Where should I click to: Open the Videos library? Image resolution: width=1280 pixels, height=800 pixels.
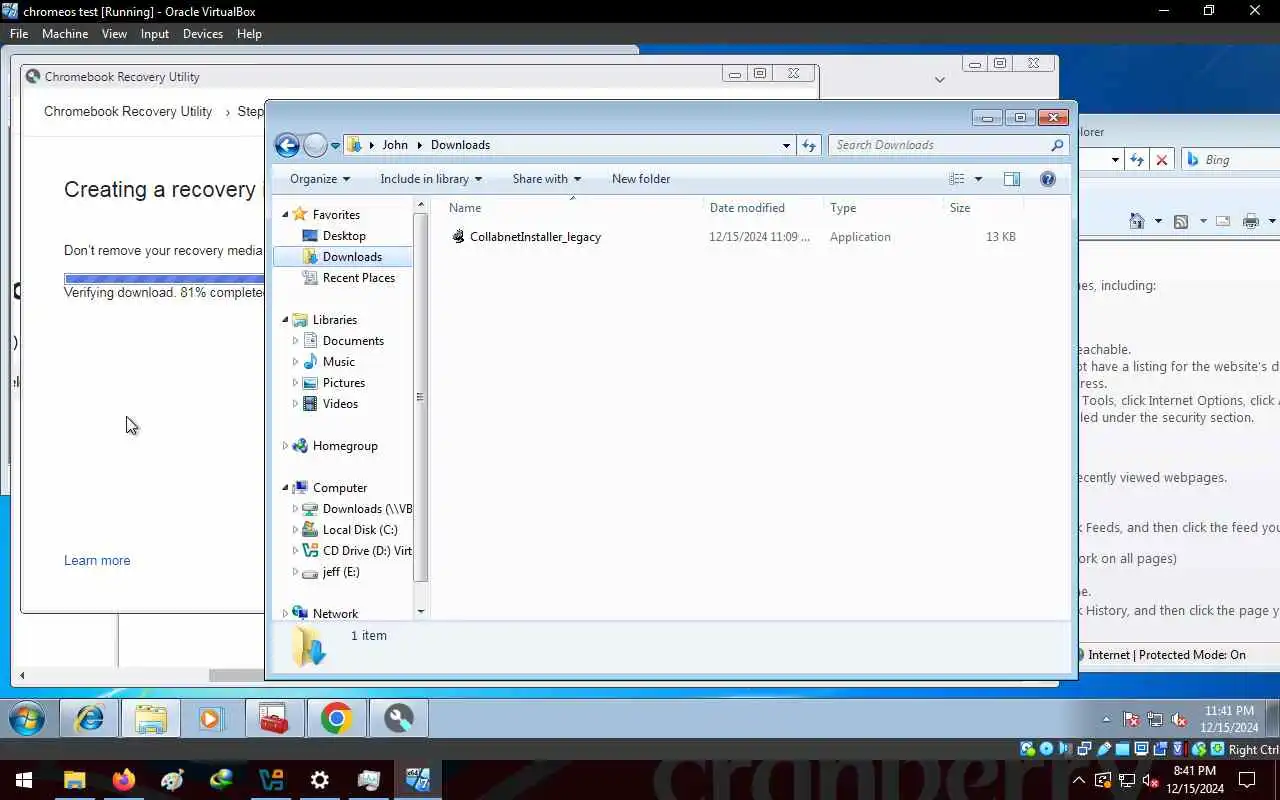click(340, 404)
